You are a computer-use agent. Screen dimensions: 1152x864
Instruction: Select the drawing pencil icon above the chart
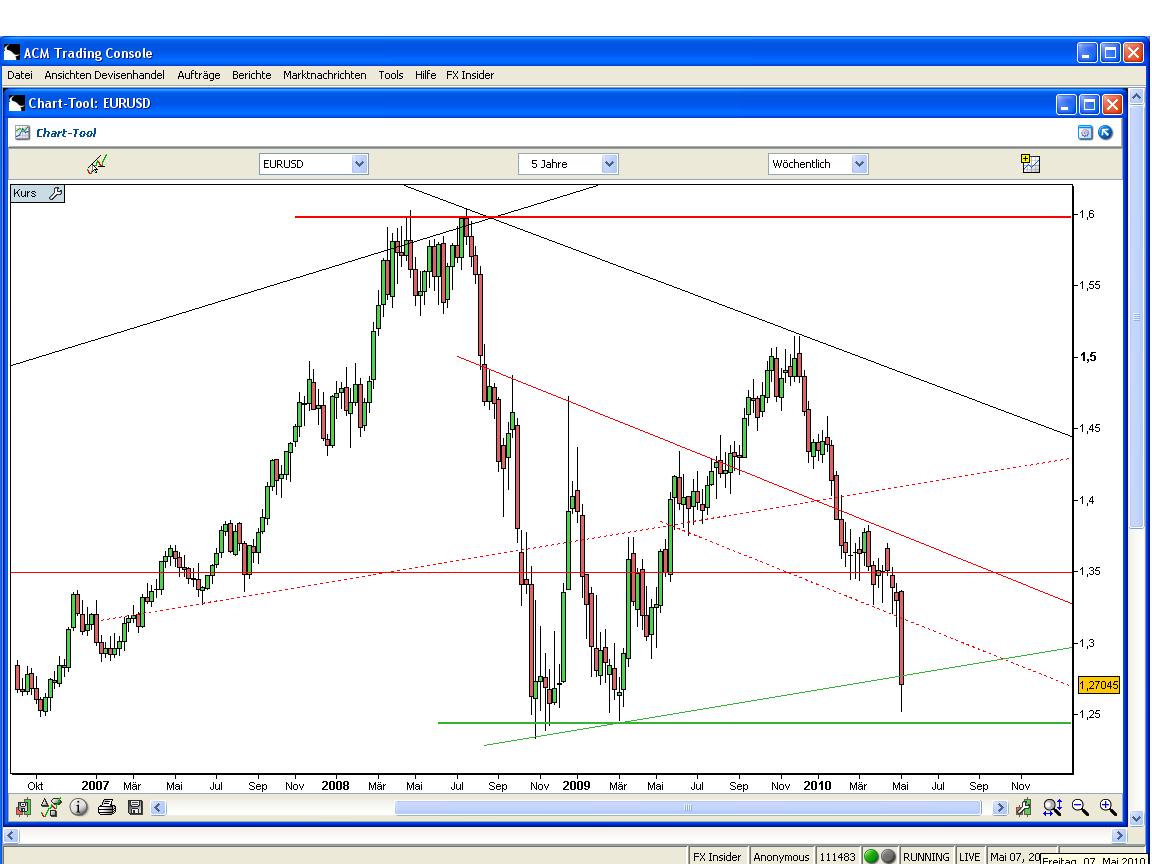tap(96, 163)
